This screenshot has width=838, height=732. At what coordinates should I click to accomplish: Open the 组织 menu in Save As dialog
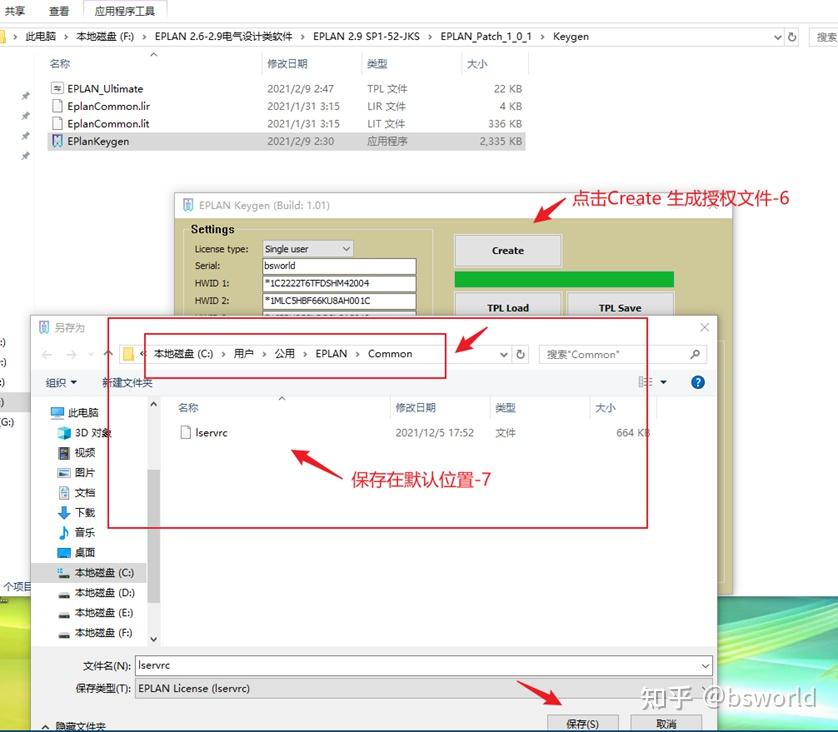61,383
